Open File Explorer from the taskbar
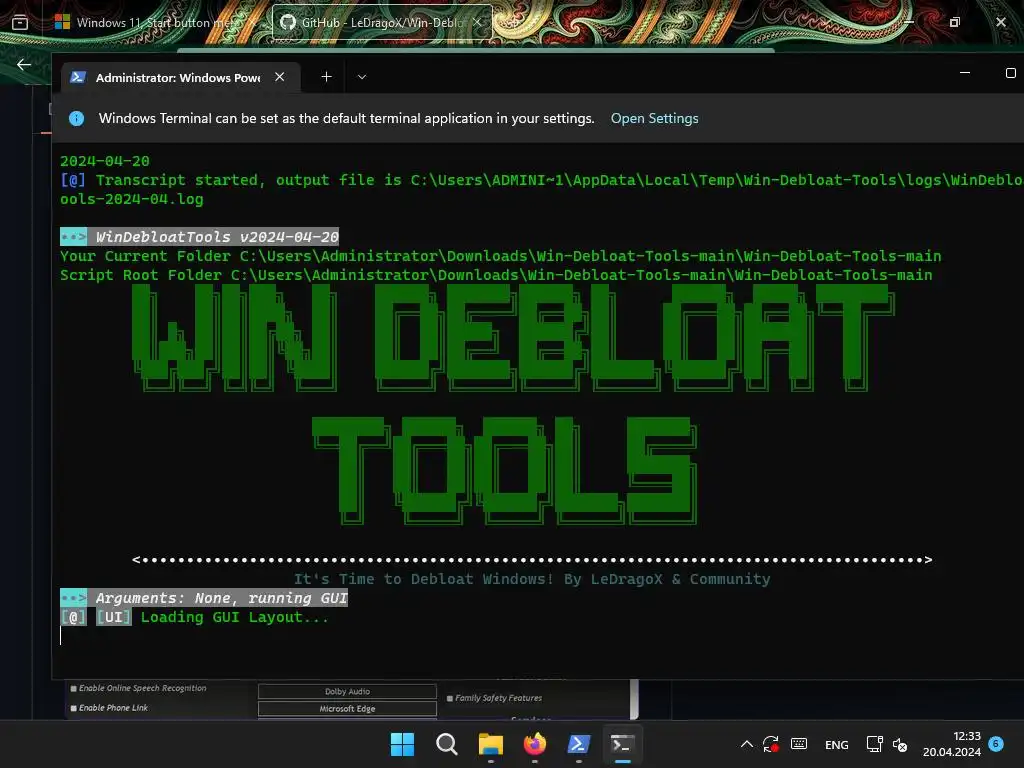 490,744
